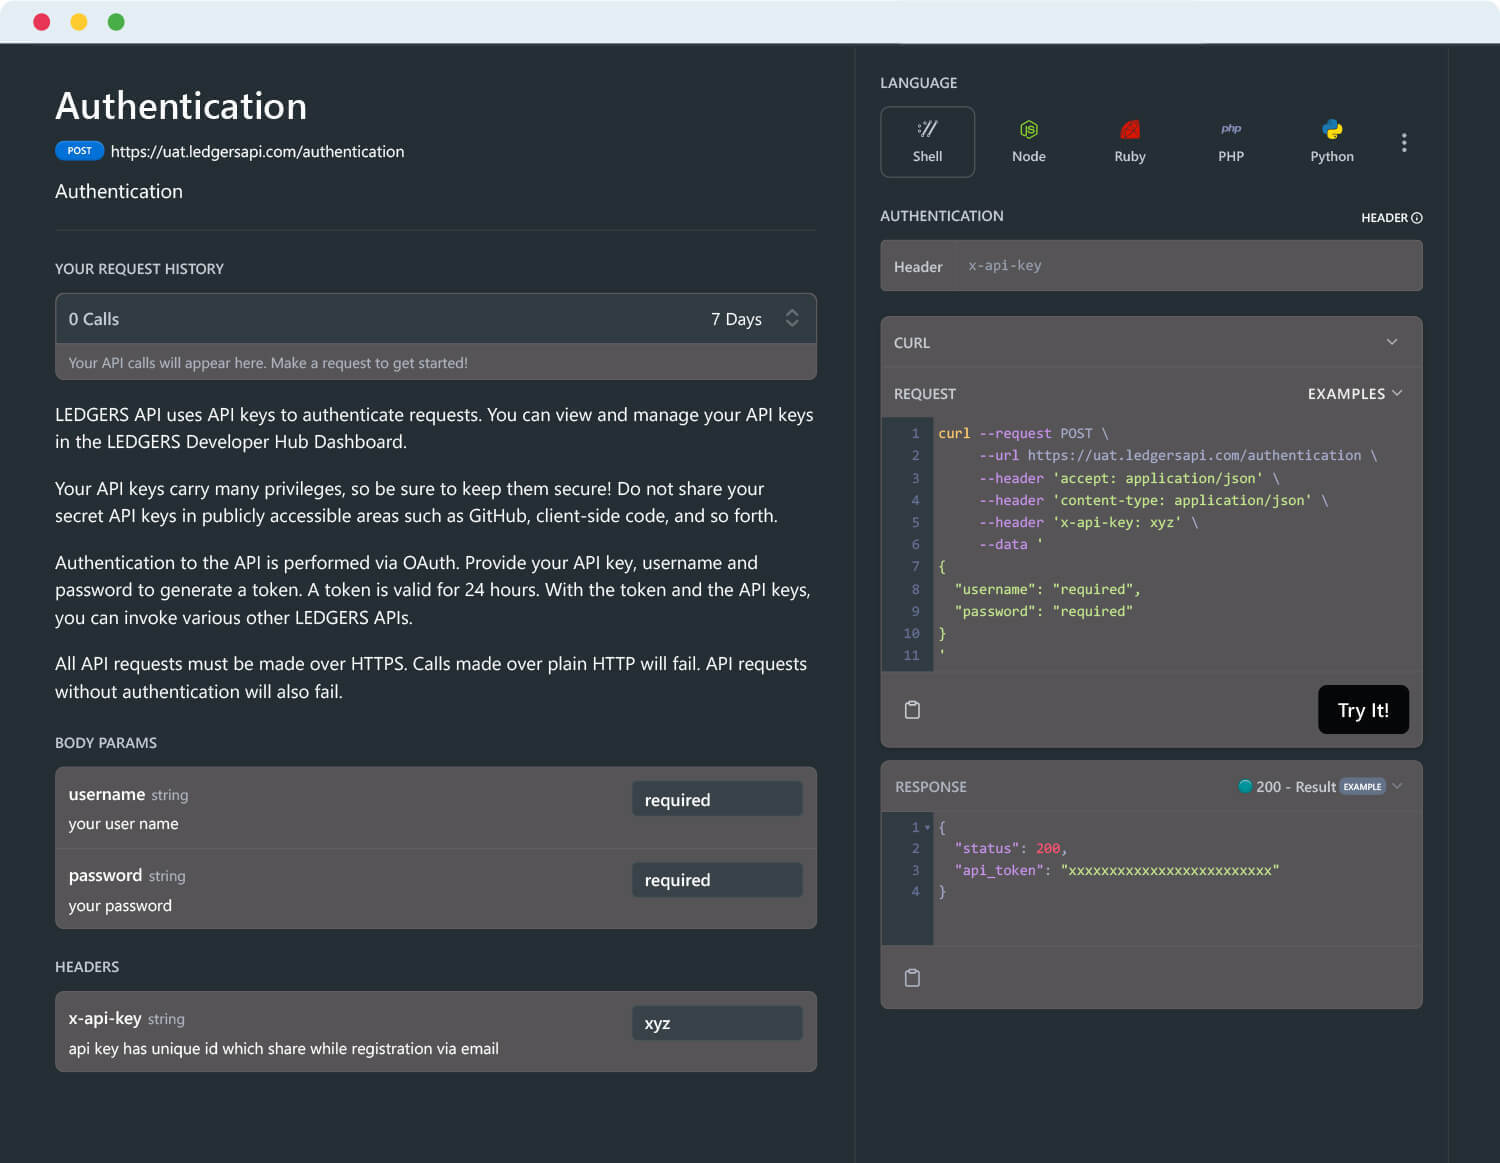Click the password body param field
The height and width of the screenshot is (1163, 1500).
(717, 880)
